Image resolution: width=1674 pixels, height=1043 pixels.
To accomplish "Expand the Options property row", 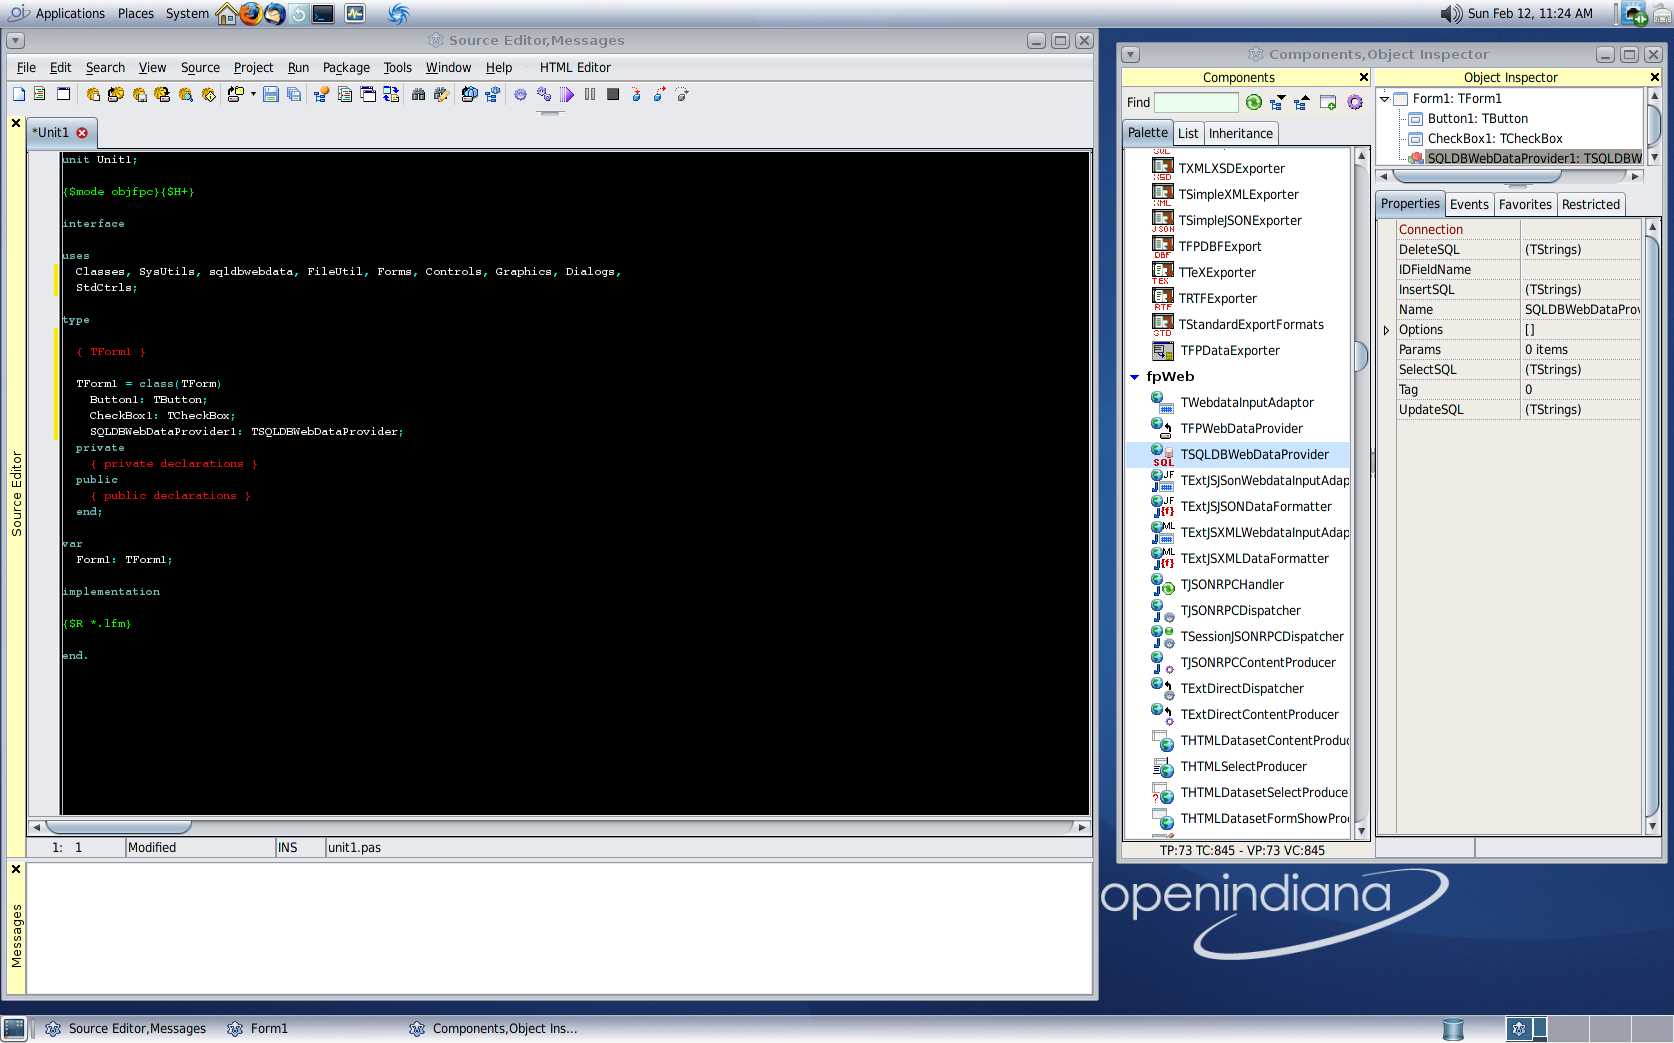I will click(1386, 330).
